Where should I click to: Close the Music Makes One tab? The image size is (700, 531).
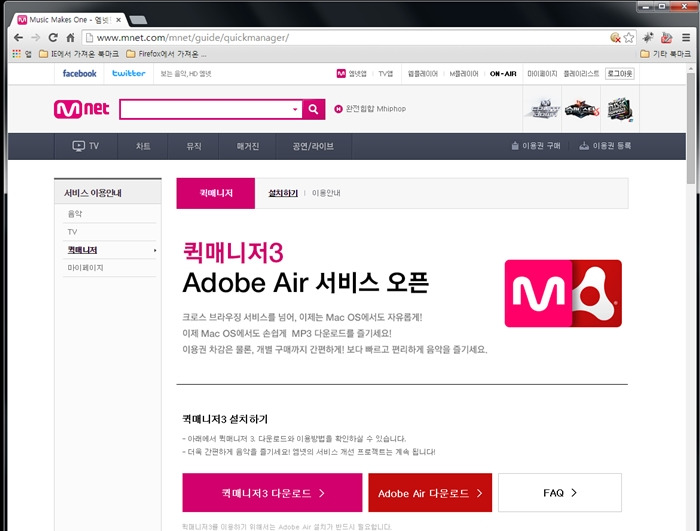click(118, 20)
